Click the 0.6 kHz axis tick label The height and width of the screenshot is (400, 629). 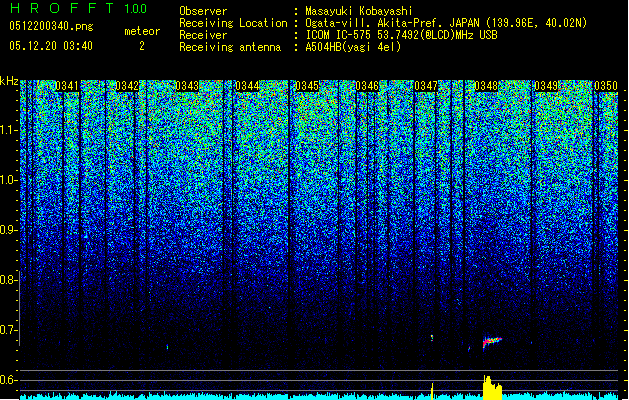pos(7,380)
